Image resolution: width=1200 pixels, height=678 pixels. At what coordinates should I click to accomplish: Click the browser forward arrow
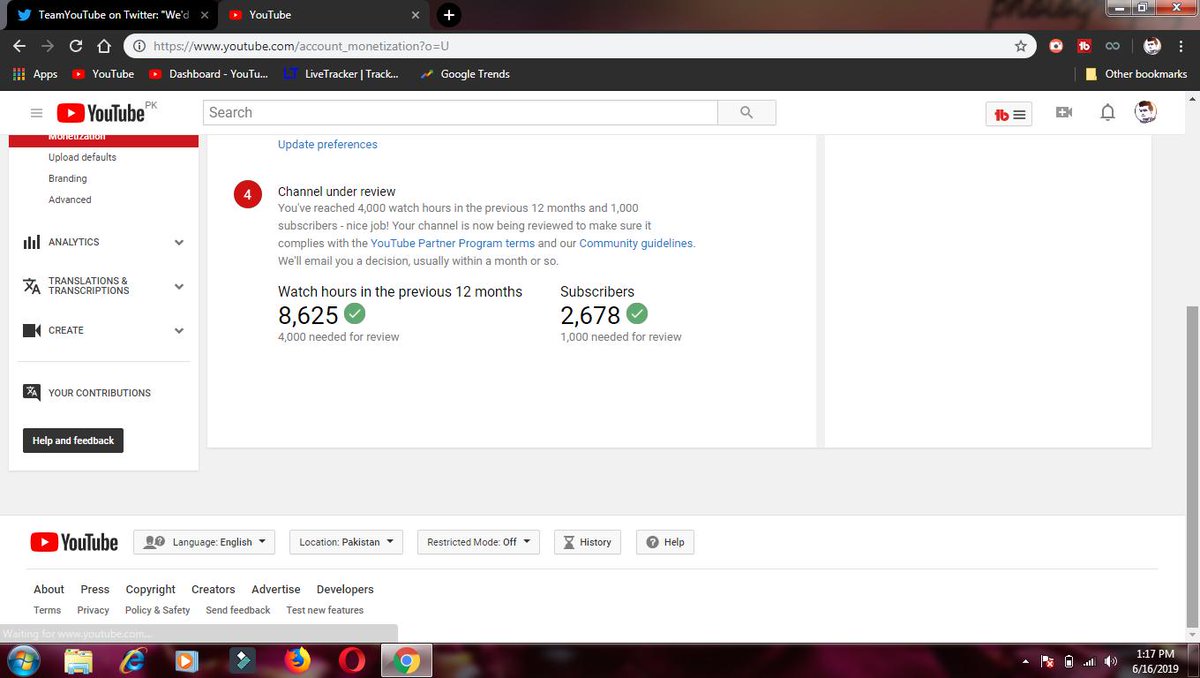click(x=47, y=46)
